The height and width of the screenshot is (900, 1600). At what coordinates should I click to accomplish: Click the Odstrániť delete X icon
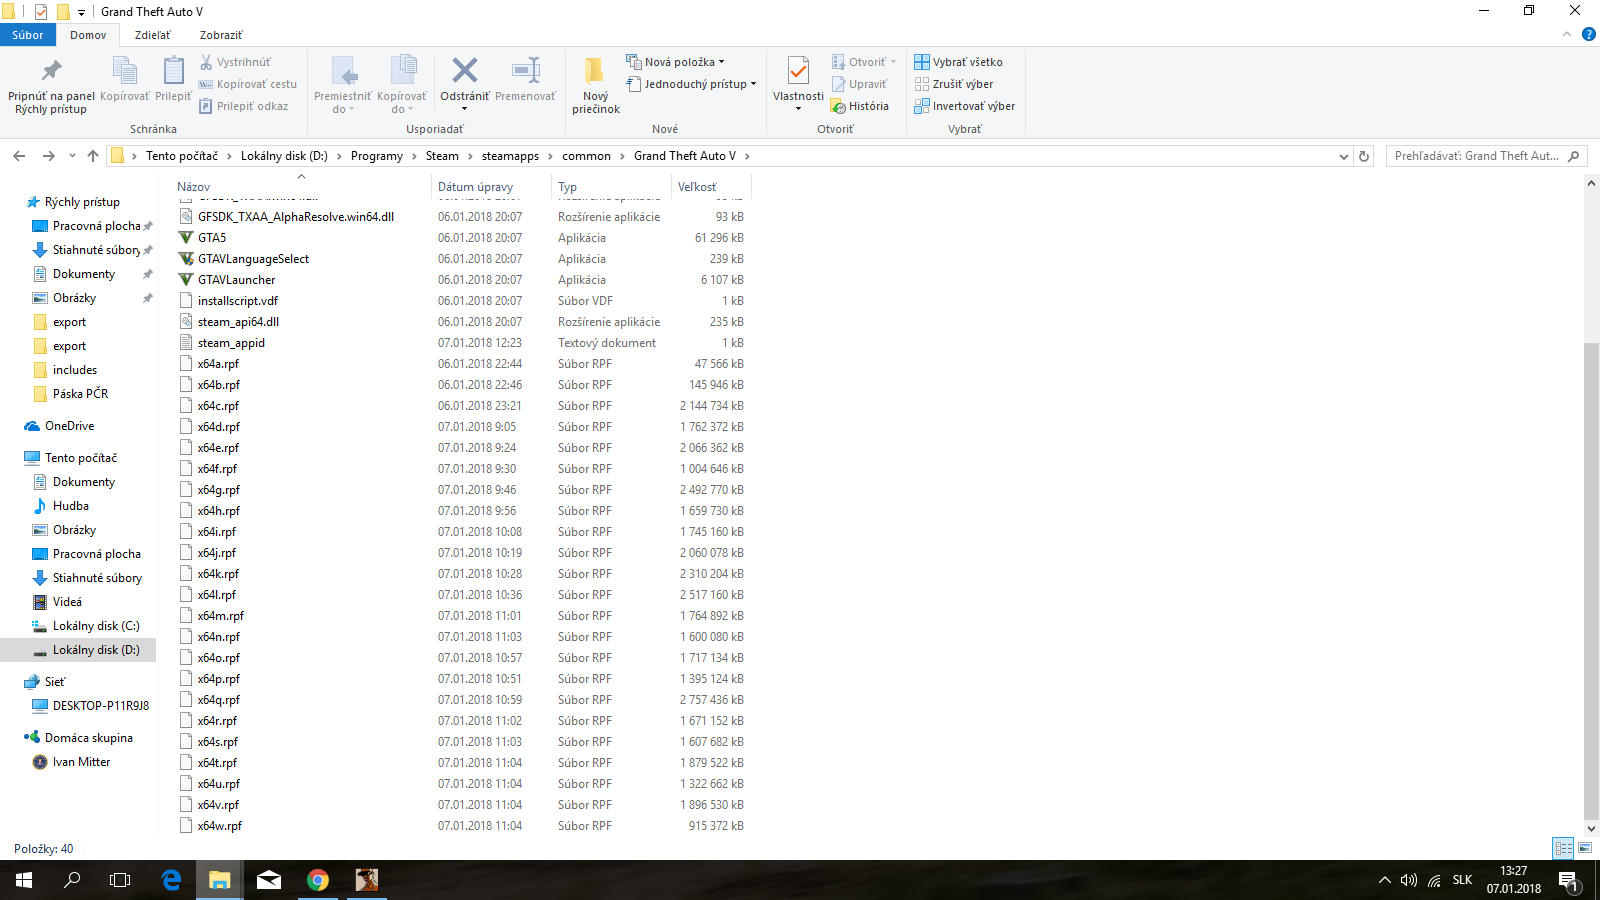click(464, 70)
